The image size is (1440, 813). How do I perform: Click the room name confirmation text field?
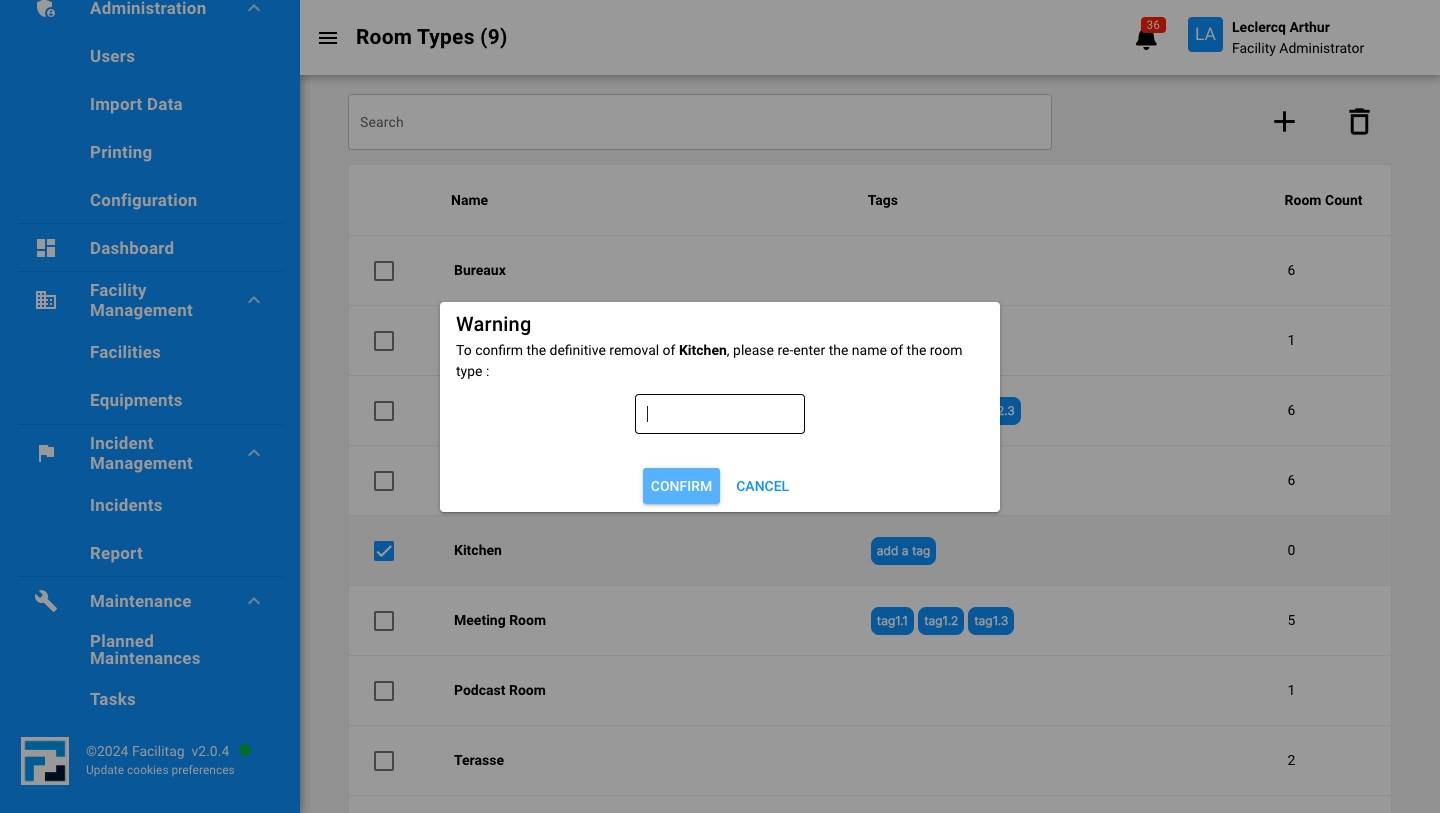click(720, 414)
